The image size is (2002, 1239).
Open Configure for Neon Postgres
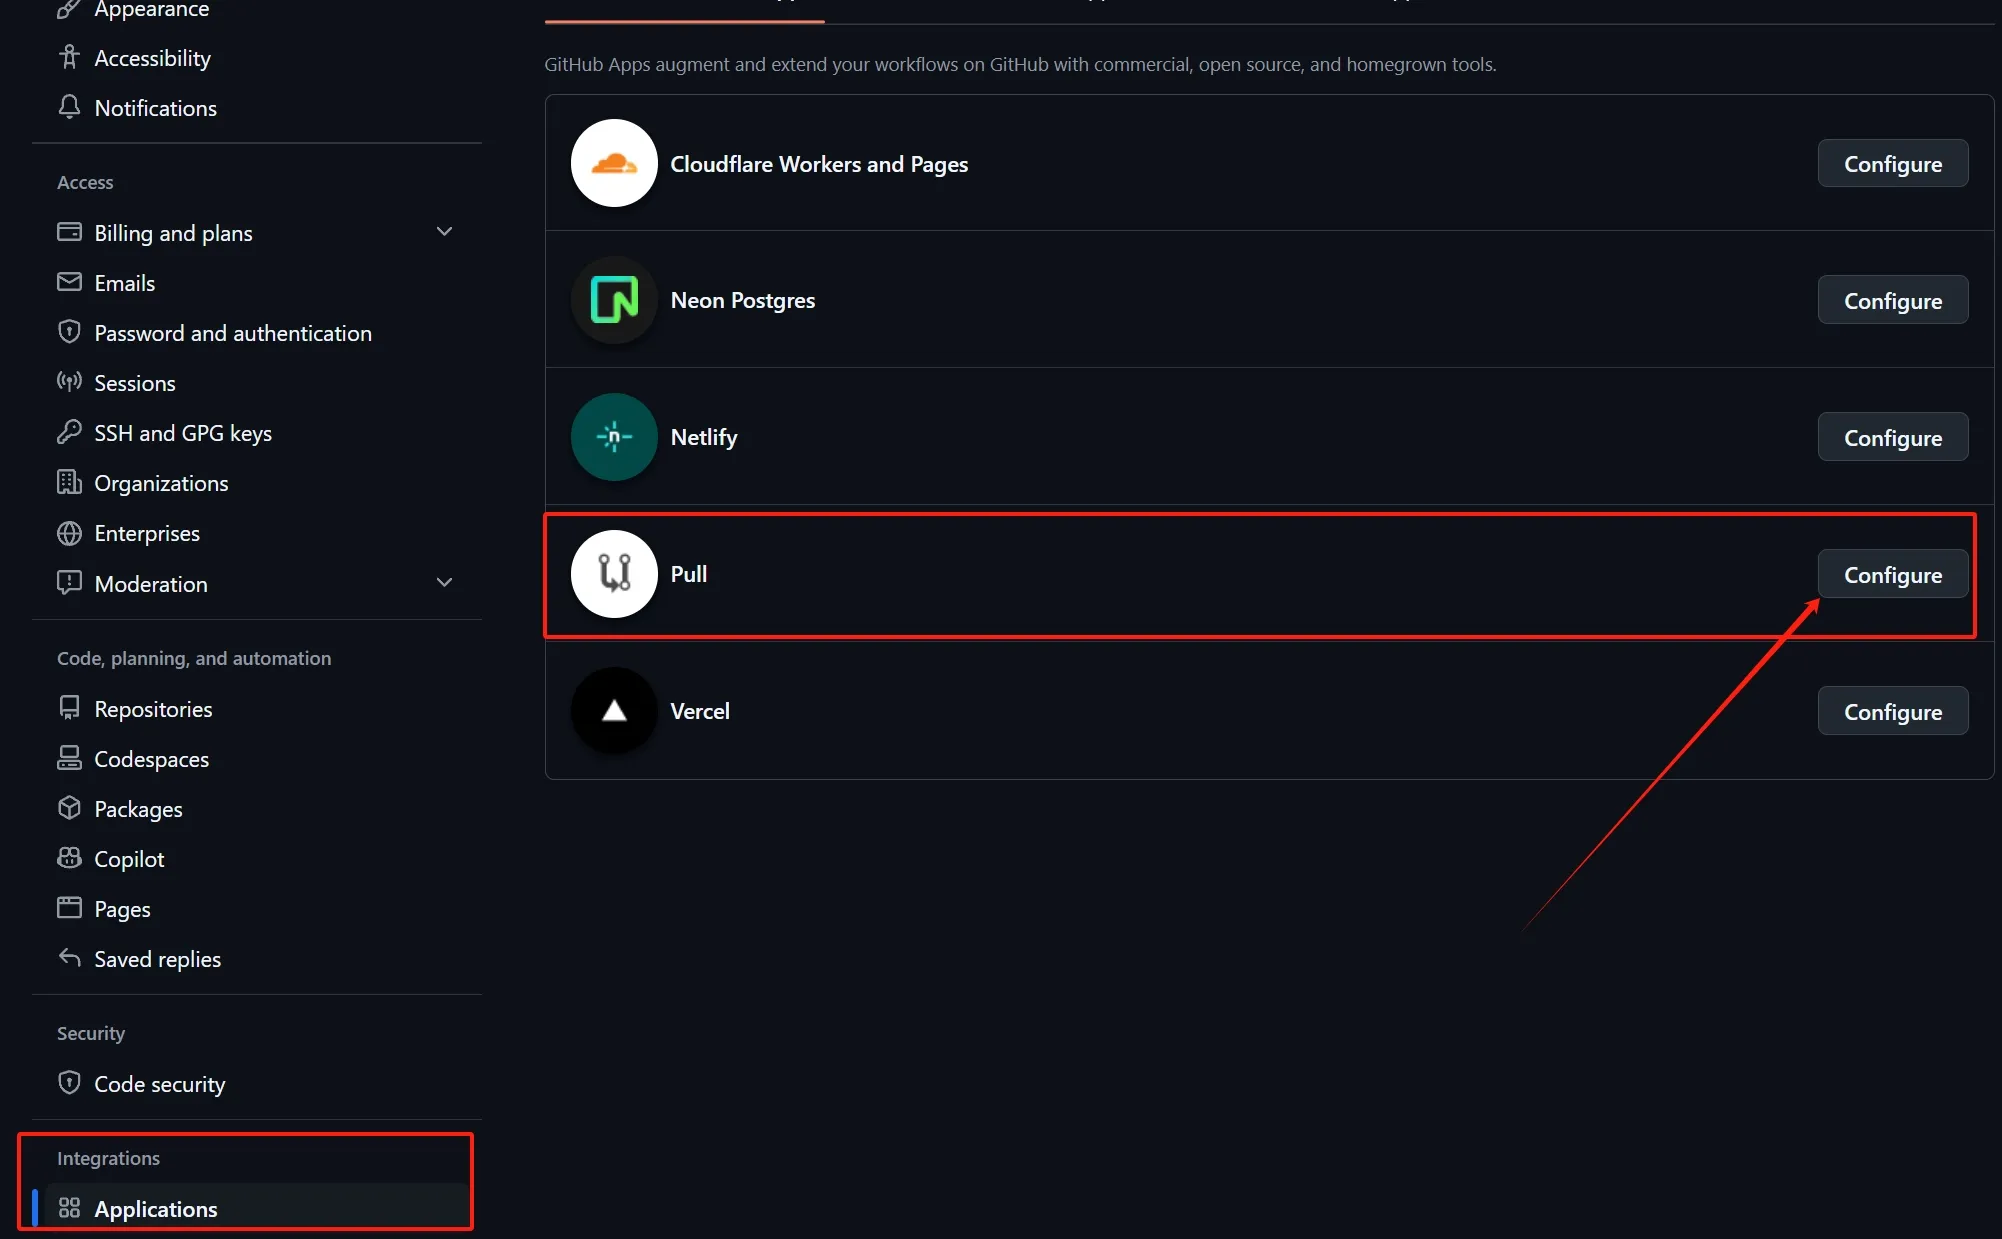(x=1892, y=300)
